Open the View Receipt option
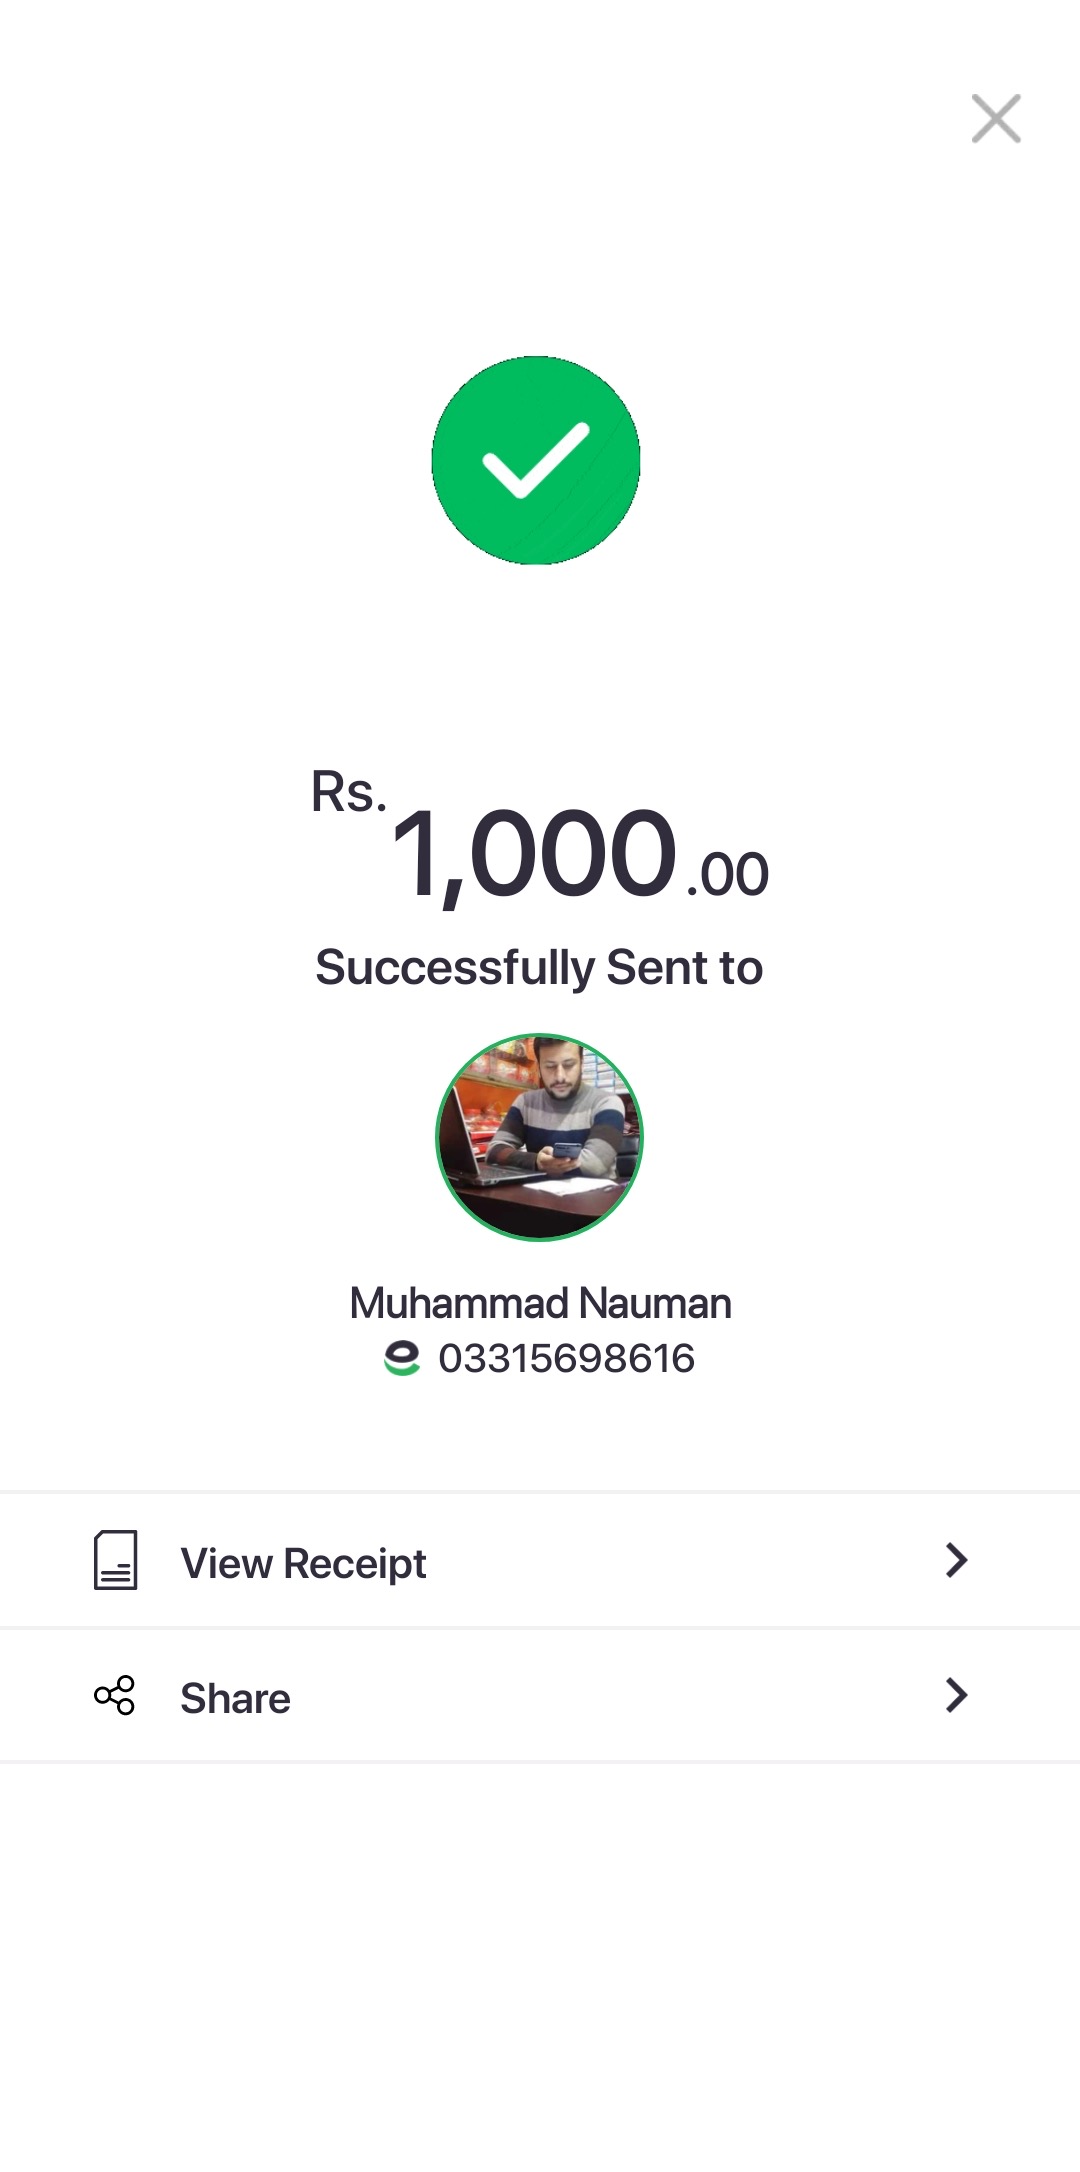This screenshot has width=1080, height=2172. 304,1563
